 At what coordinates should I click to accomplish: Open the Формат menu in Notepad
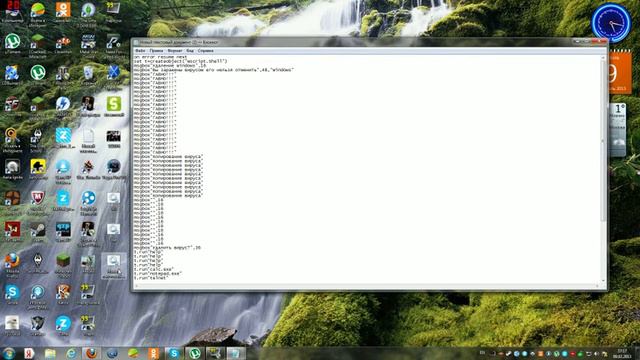pyautogui.click(x=175, y=51)
